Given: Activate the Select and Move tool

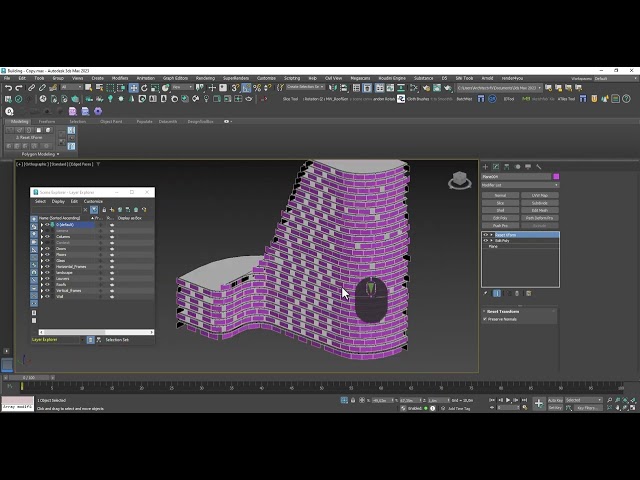Looking at the screenshot, I should coord(133,88).
